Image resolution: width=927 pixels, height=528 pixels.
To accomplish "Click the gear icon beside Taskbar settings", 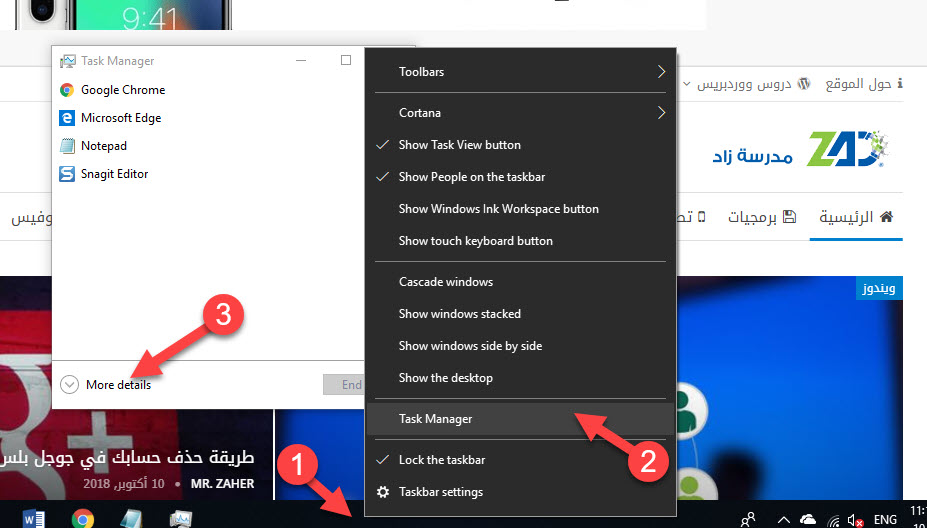I will coord(383,492).
